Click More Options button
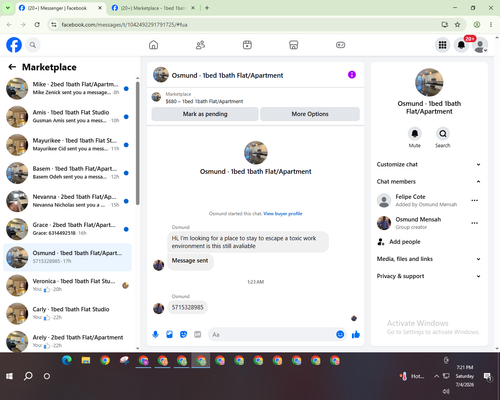The height and width of the screenshot is (400, 500). pyautogui.click(x=310, y=114)
